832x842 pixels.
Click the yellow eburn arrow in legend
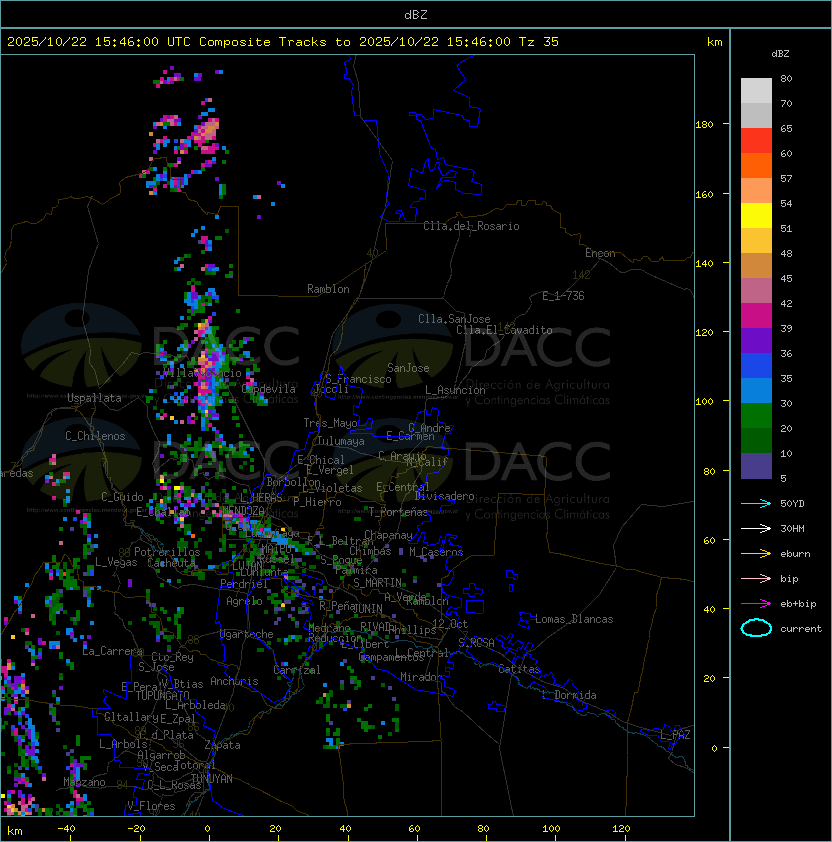point(756,554)
